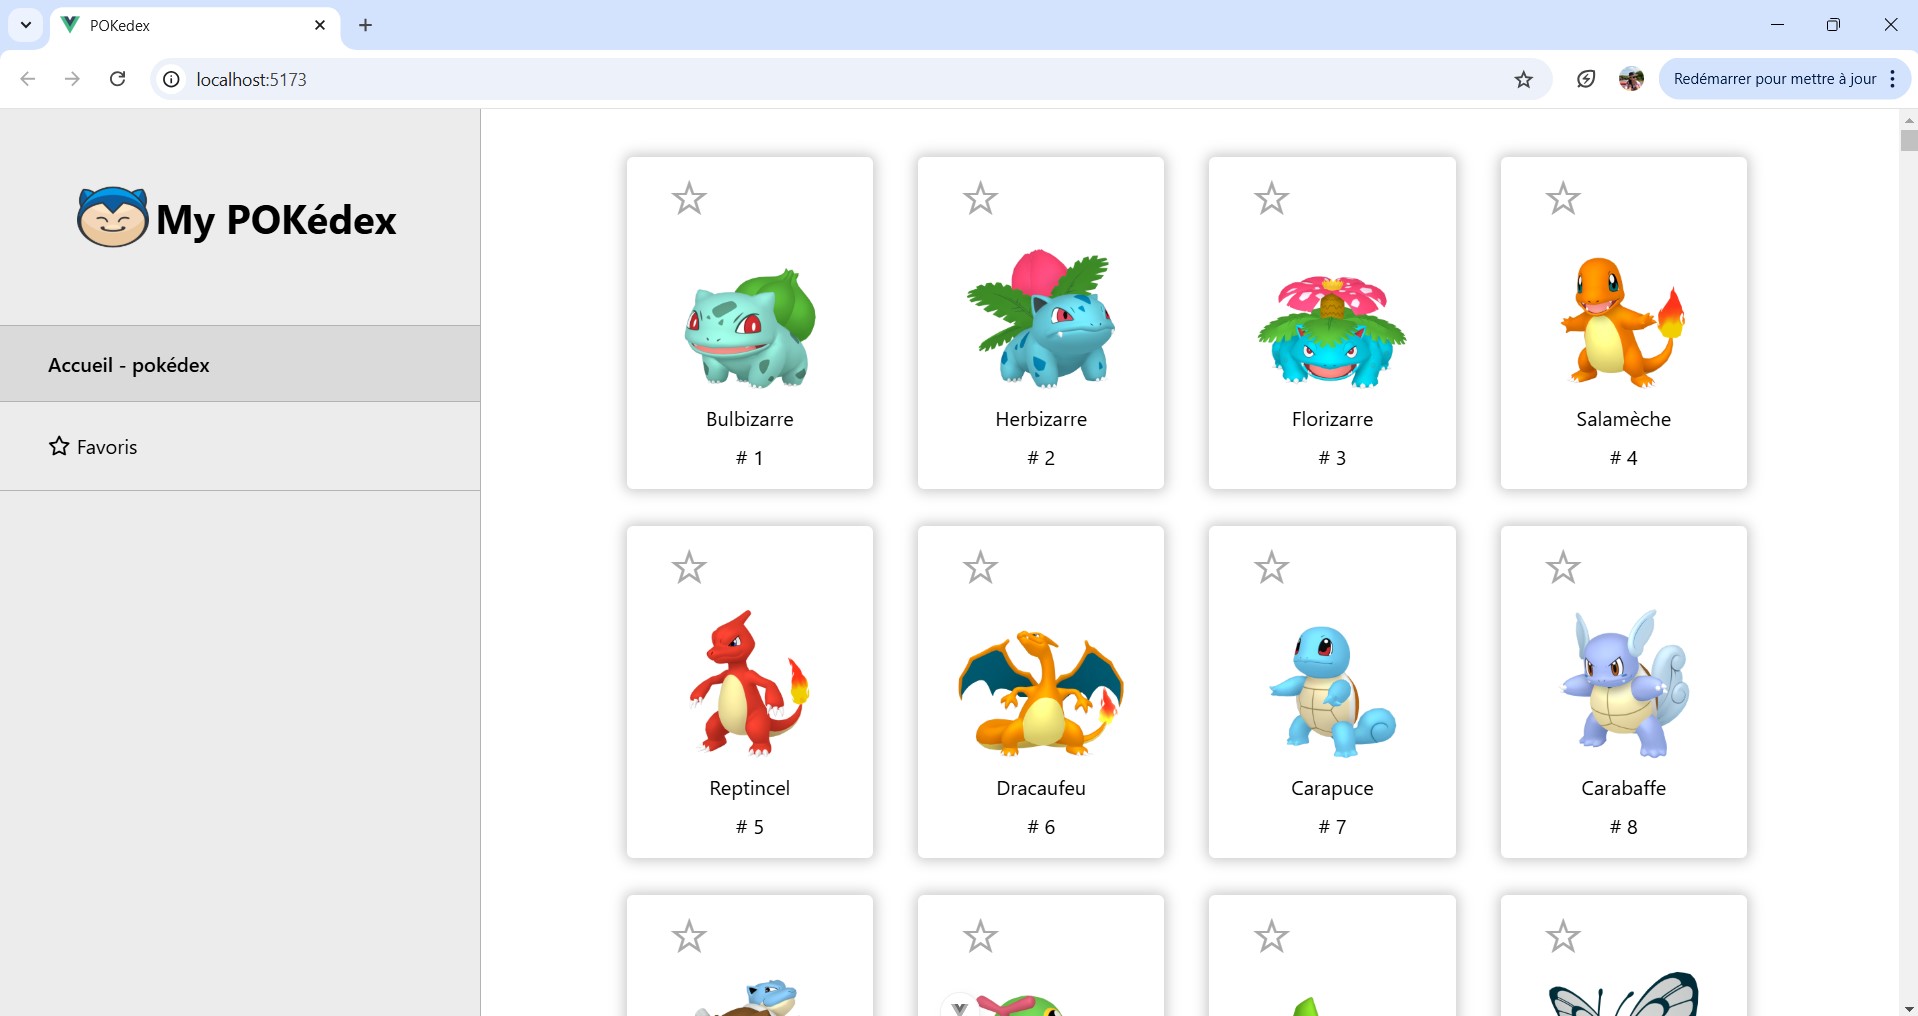Toggle favorite star on Dracaufeu card

pos(980,567)
